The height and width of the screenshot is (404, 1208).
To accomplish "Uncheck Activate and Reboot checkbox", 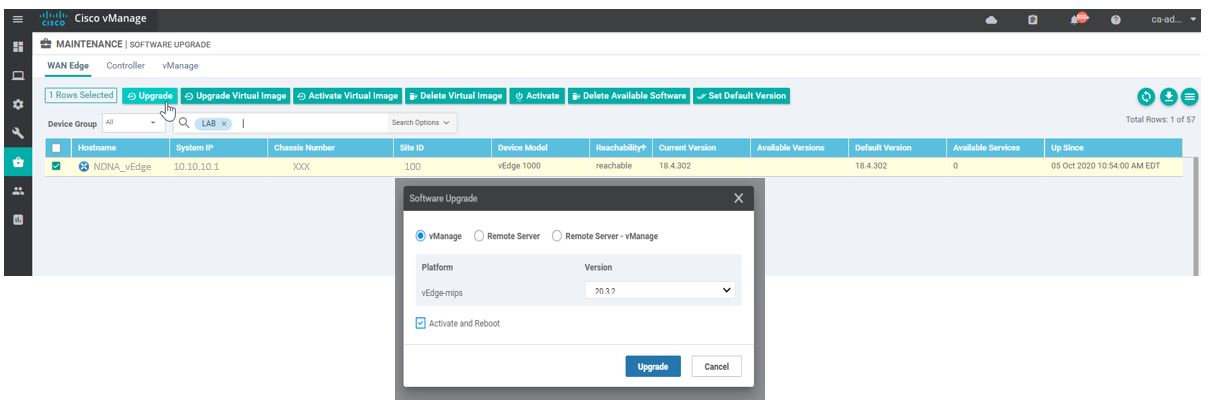I will point(421,324).
